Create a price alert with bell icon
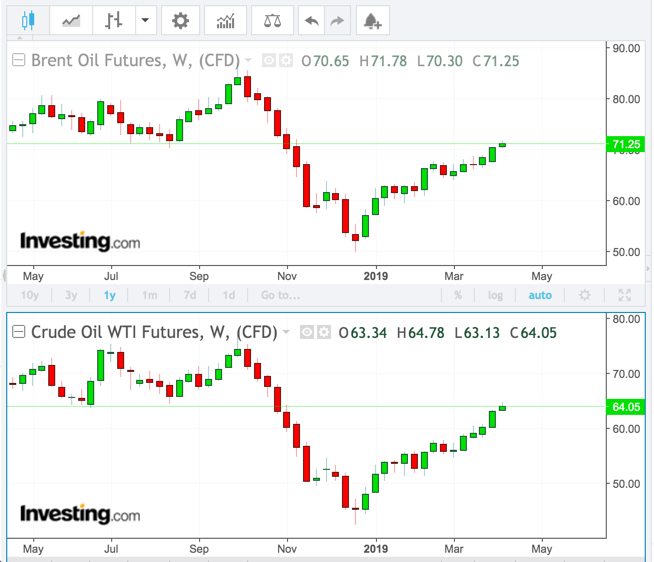Image resolution: width=654 pixels, height=562 pixels. 373,20
